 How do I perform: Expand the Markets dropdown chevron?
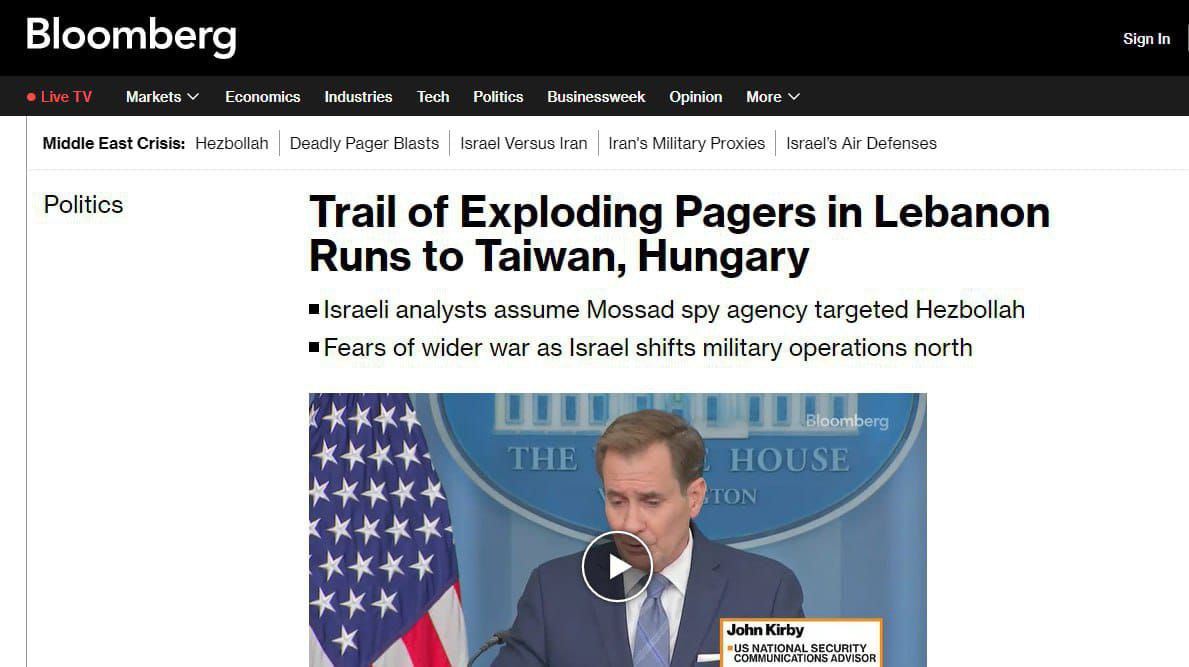193,97
